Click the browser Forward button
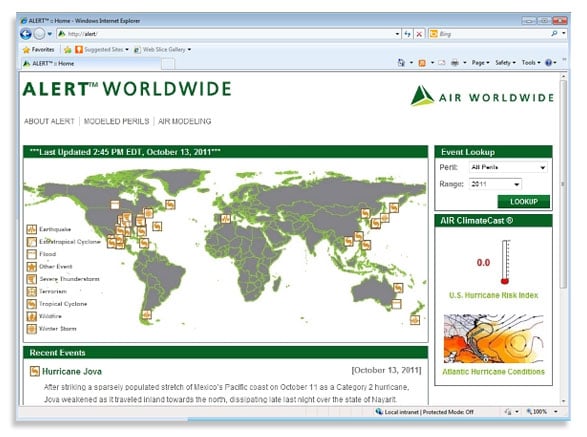587x437 pixels. pyautogui.click(x=39, y=34)
